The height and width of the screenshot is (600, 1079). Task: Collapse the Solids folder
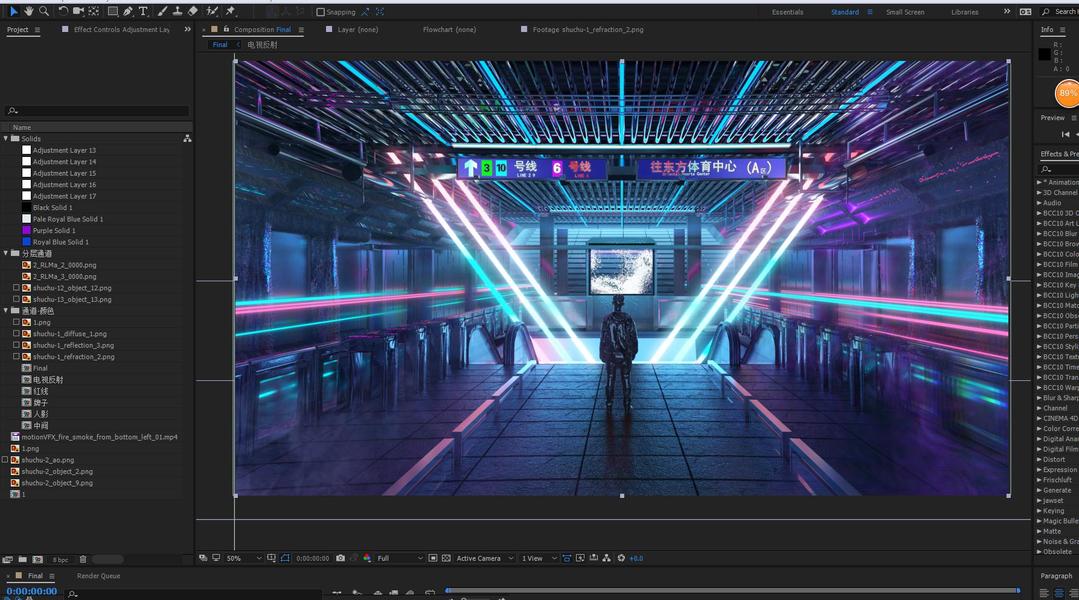[x=6, y=138]
